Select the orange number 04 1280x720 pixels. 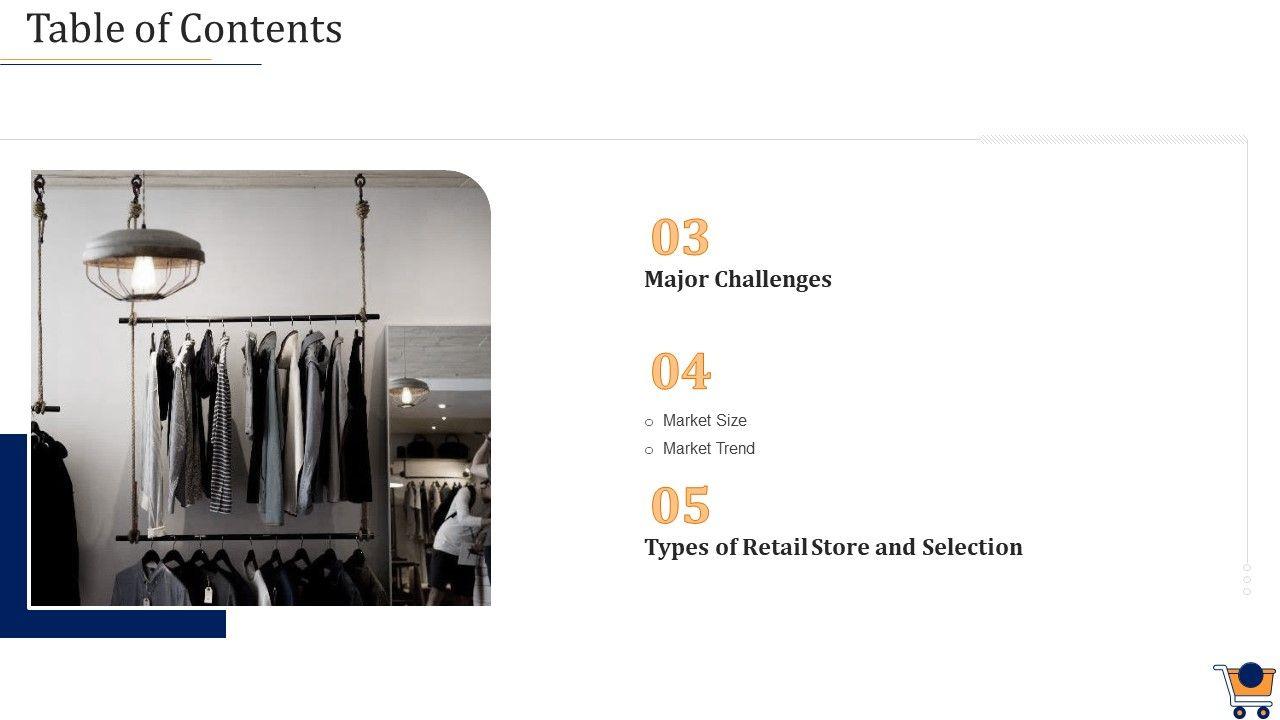680,372
